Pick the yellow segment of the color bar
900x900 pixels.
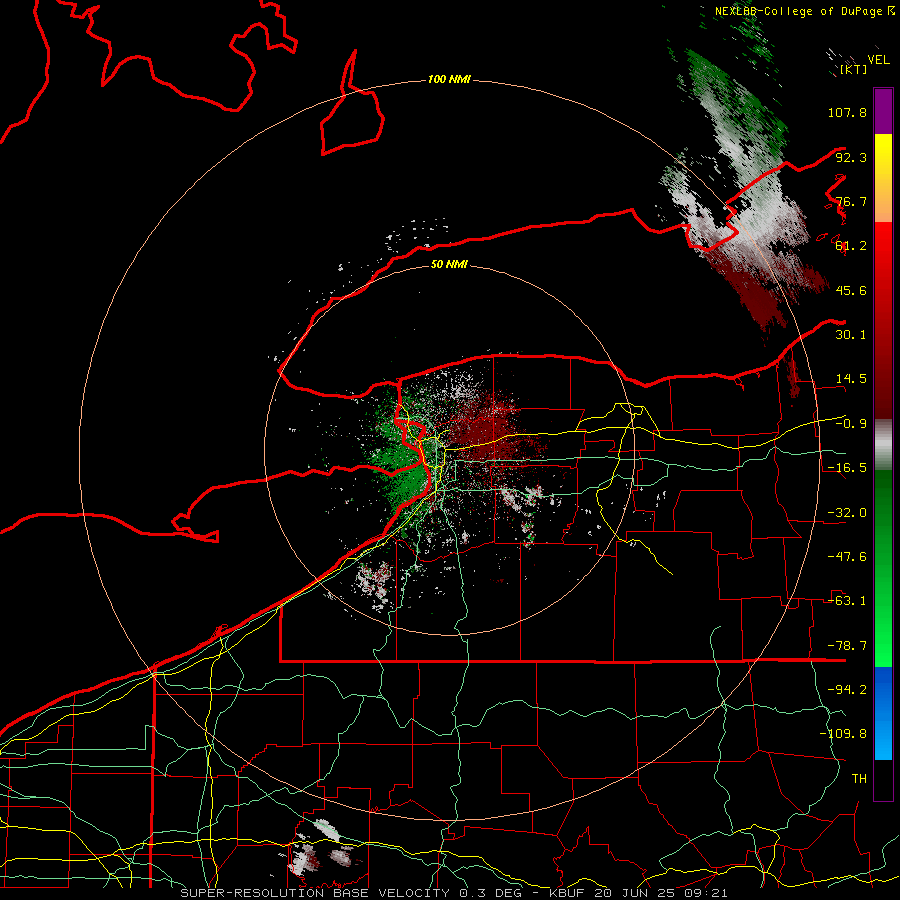(883, 178)
